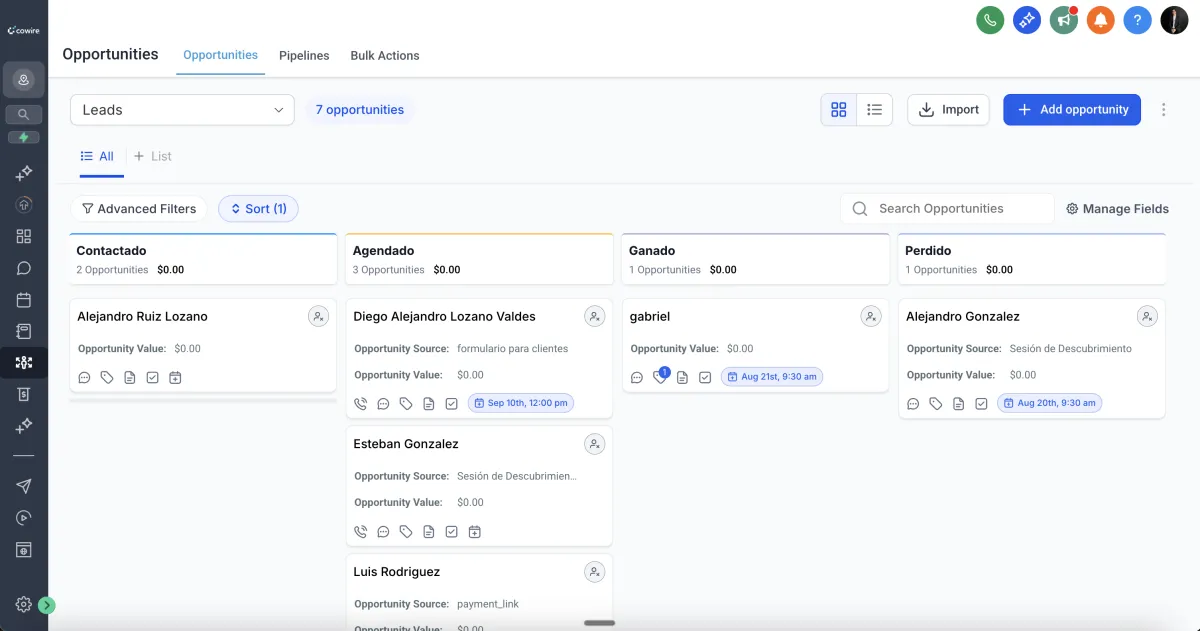
Task: Open the Luis Rodriguez opportunity
Action: pos(397,572)
